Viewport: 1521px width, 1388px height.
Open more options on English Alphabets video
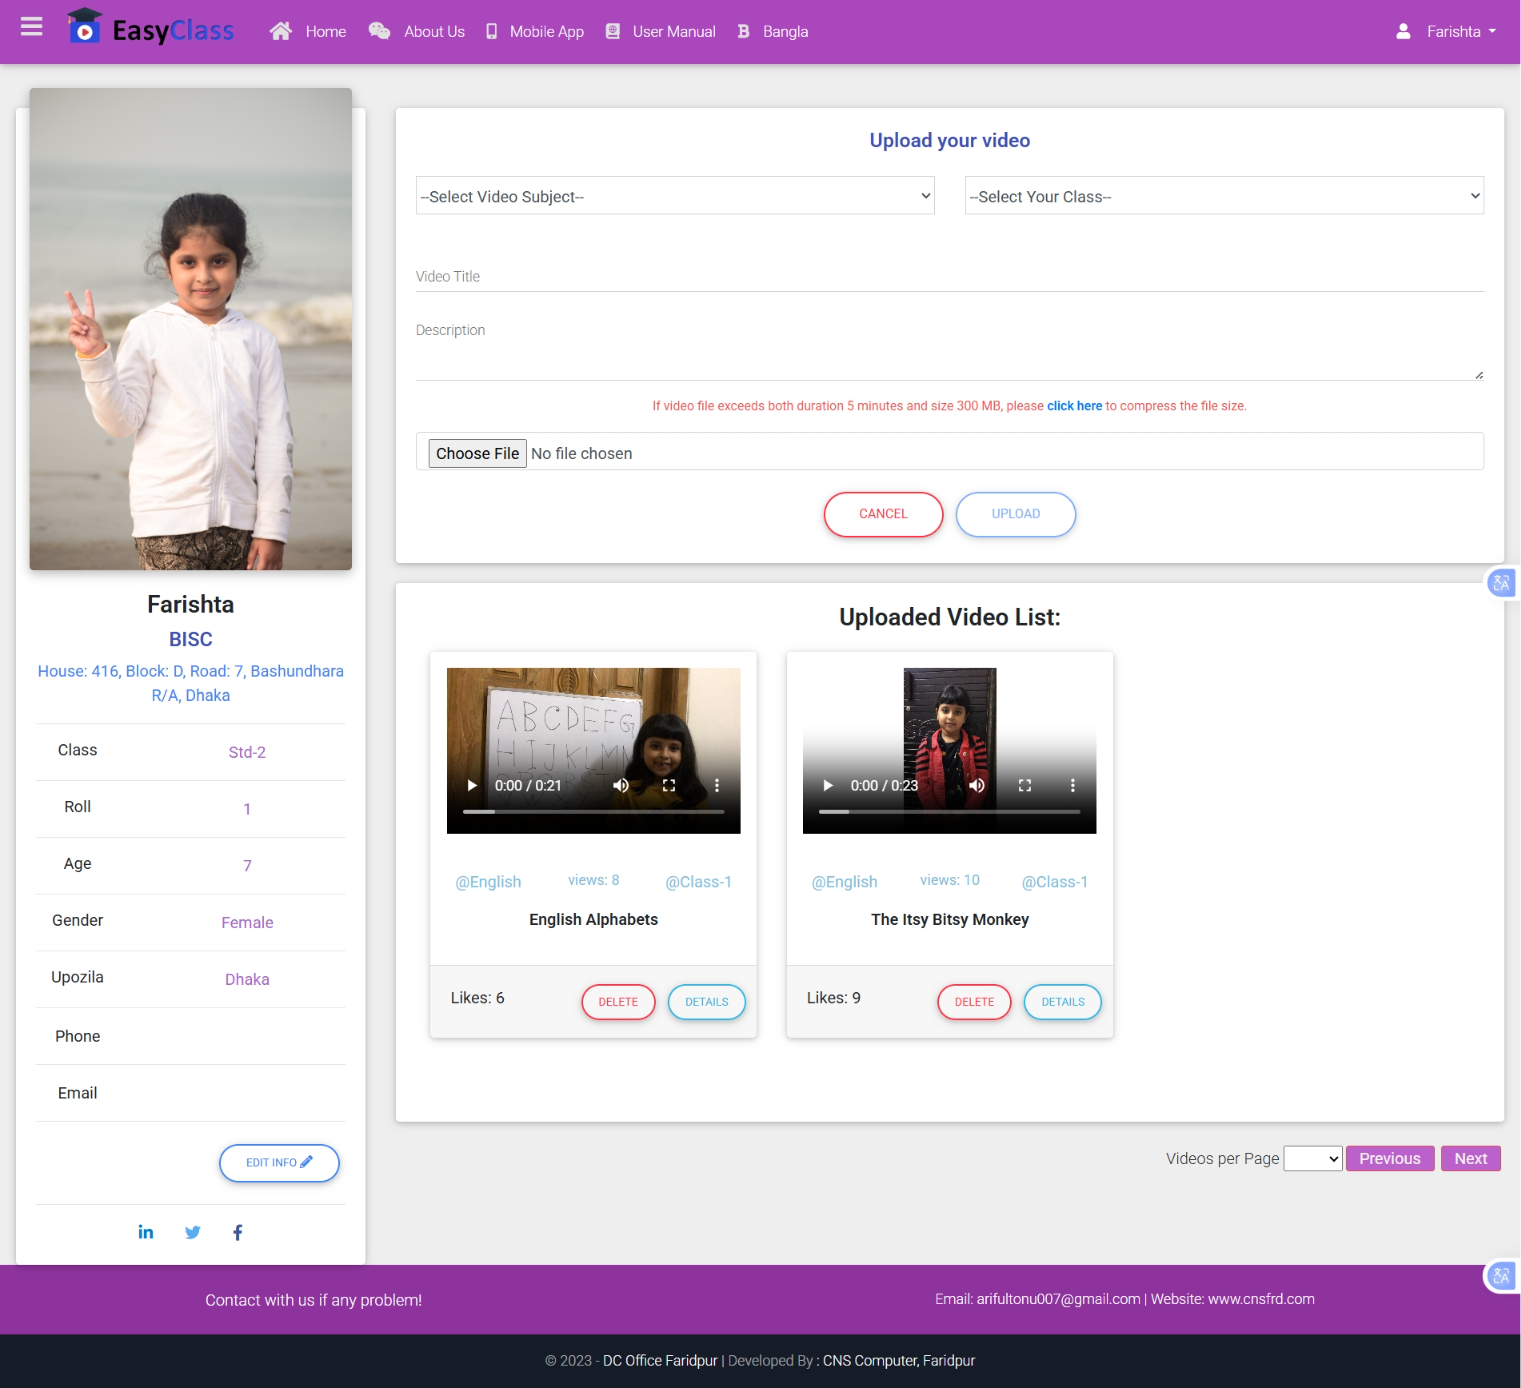pos(717,786)
